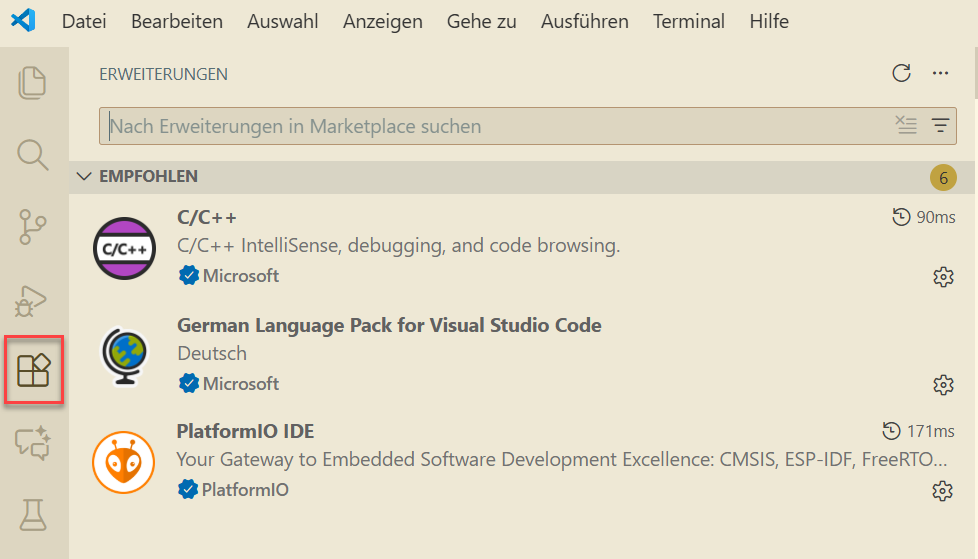This screenshot has height=559, width=978.
Task: Open manage gear for PlatformIO IDE
Action: pos(942,490)
